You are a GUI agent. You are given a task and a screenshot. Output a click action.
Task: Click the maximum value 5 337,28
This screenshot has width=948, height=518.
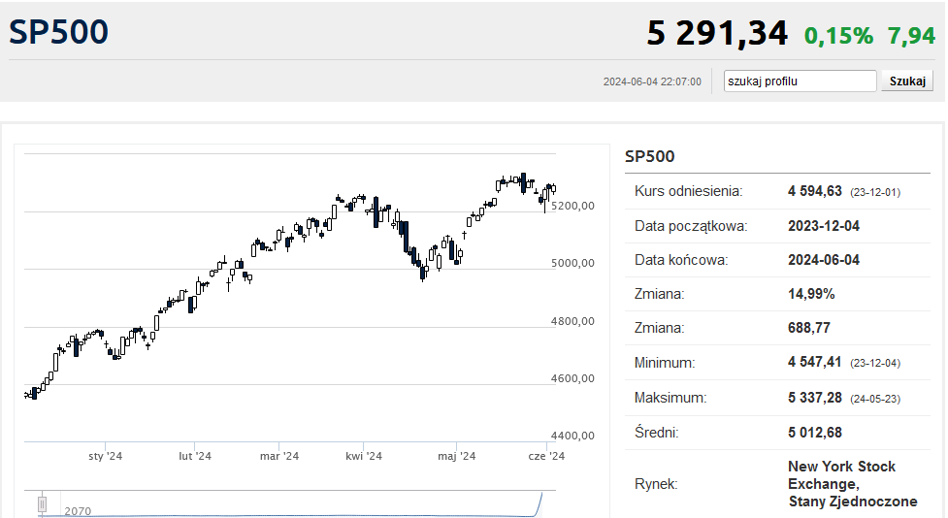(x=814, y=398)
